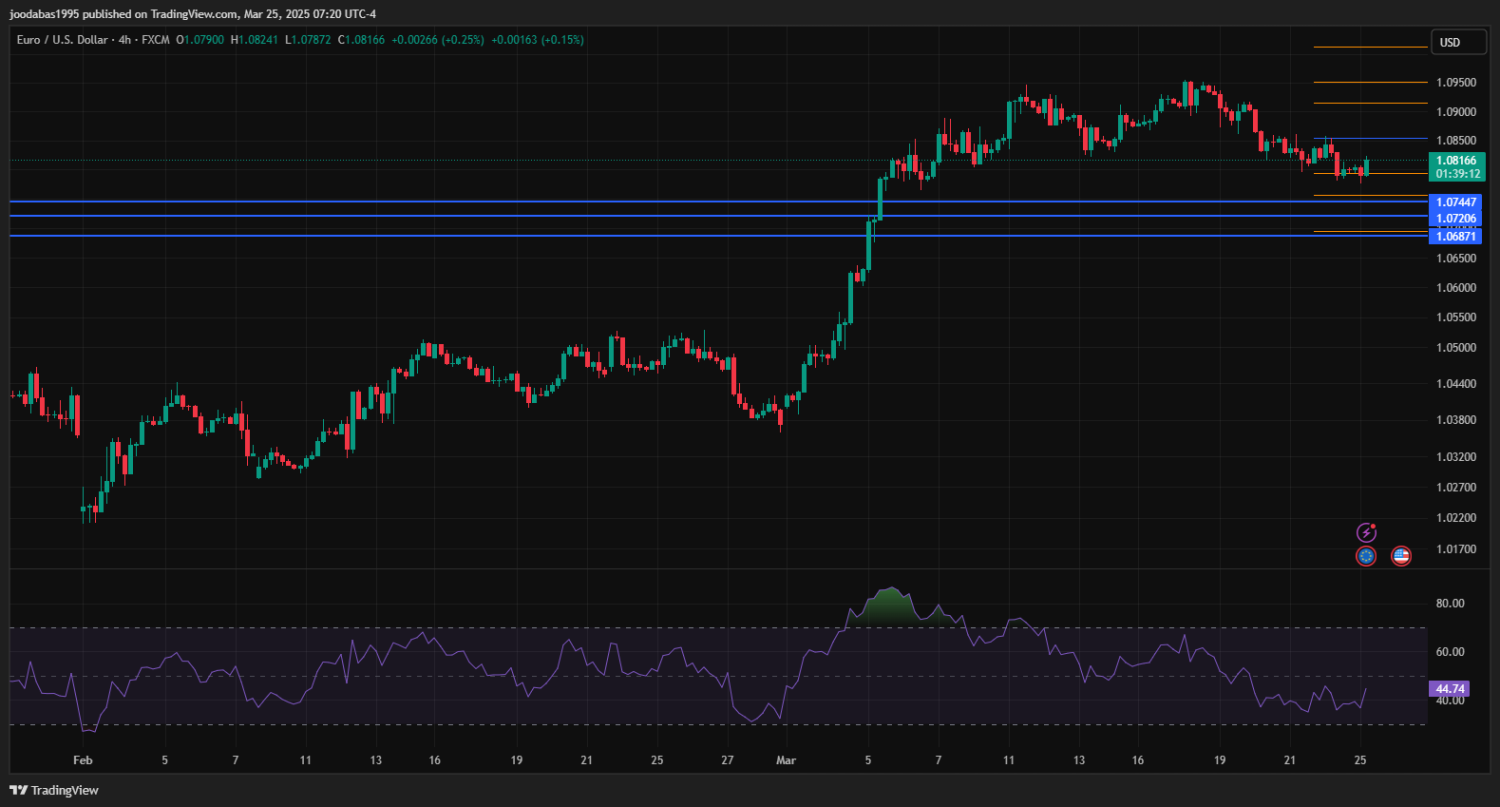Select the 1.06871 blue price label

pos(1456,236)
